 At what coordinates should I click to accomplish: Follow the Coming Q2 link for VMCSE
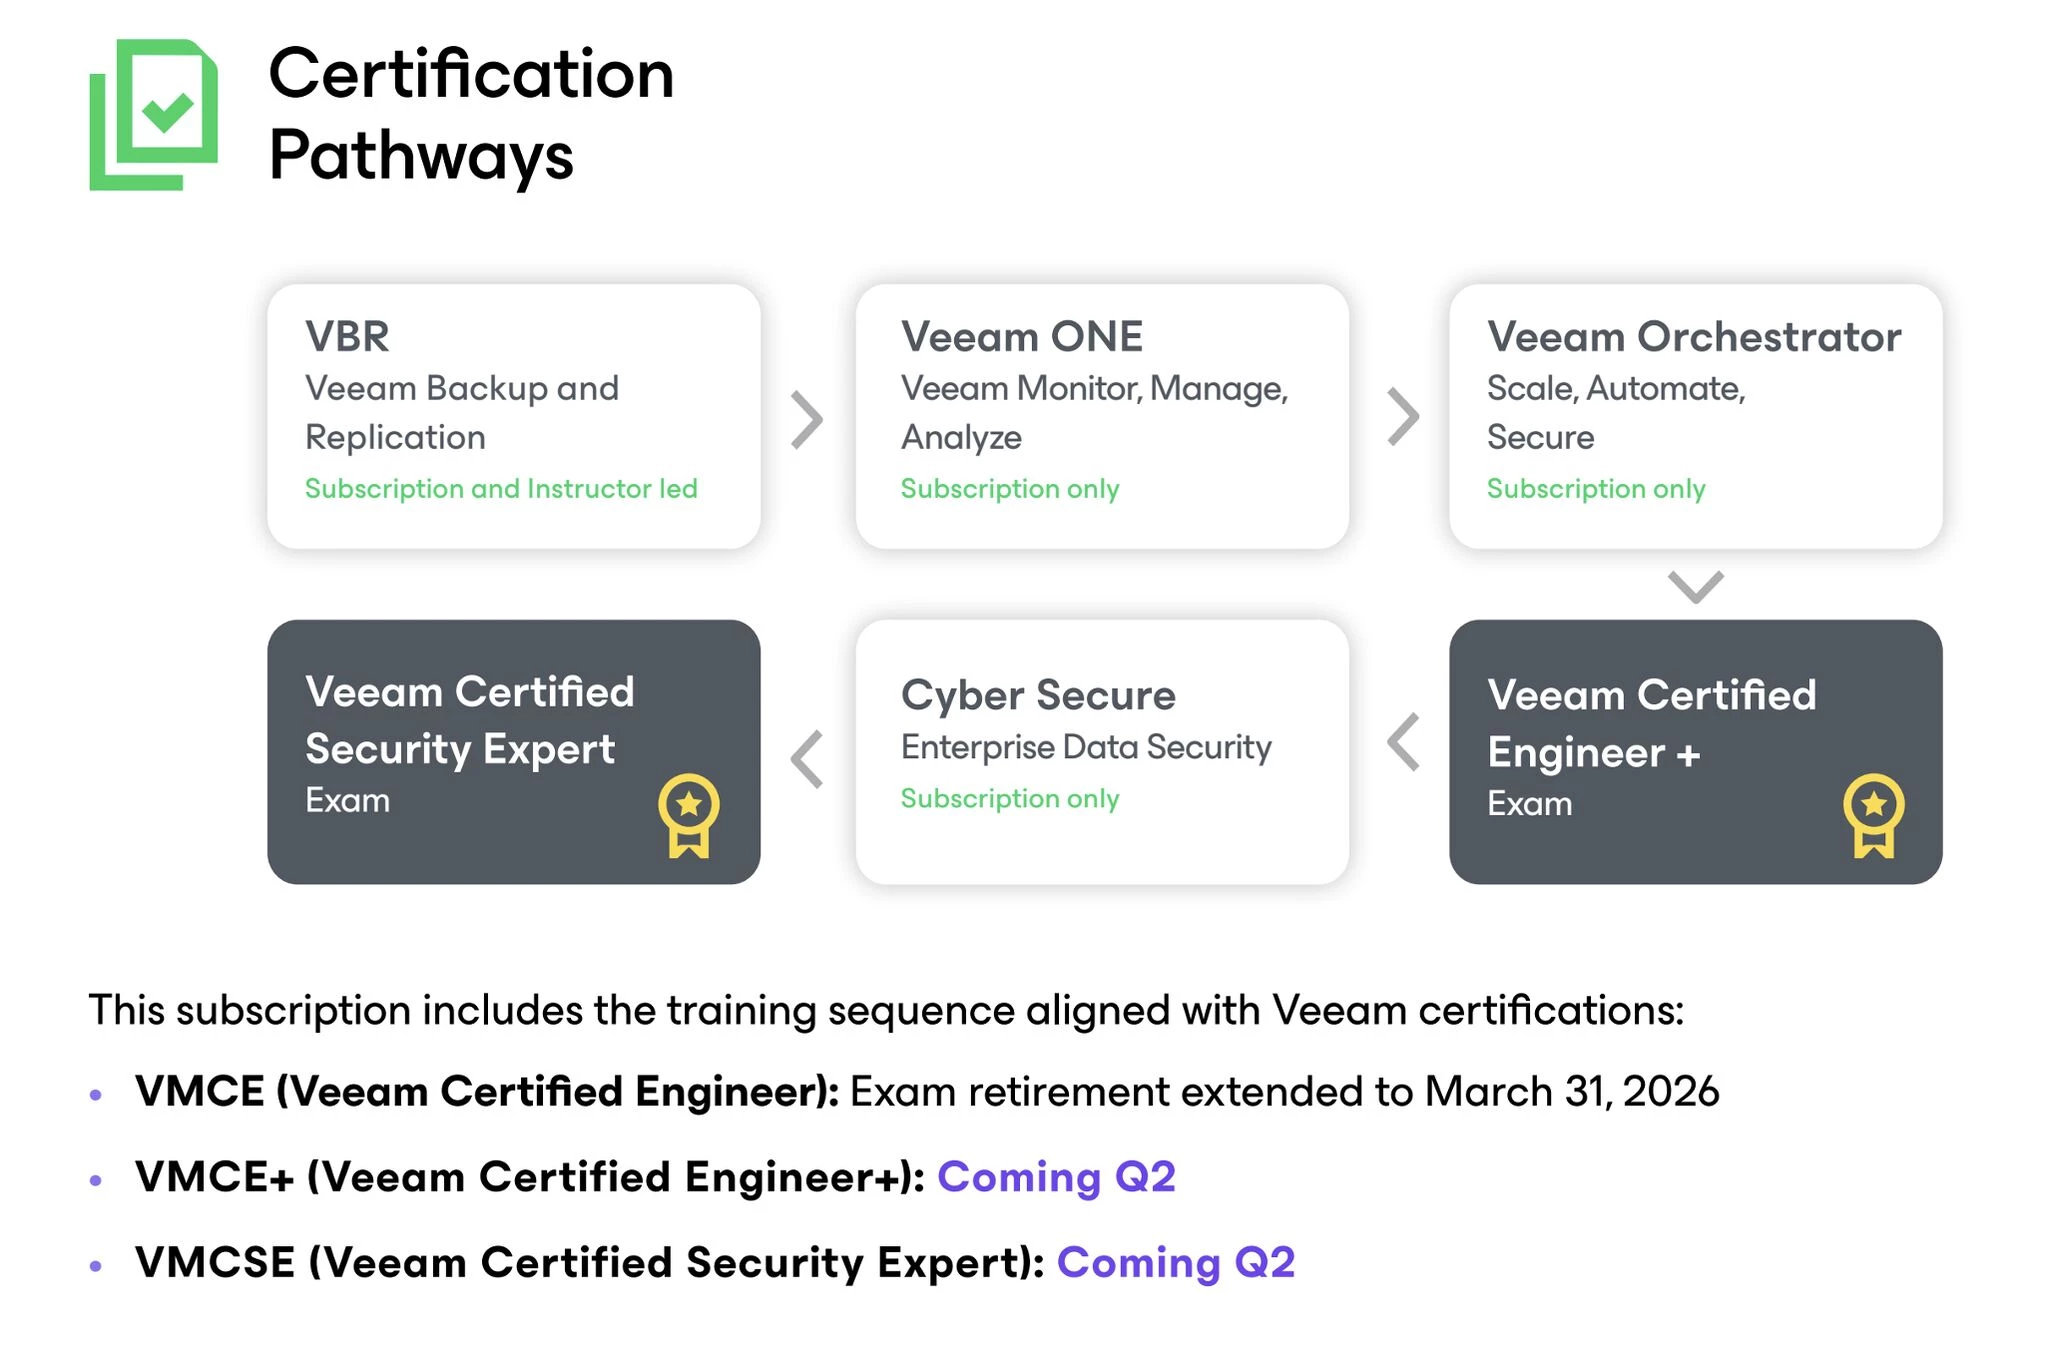[x=1175, y=1262]
